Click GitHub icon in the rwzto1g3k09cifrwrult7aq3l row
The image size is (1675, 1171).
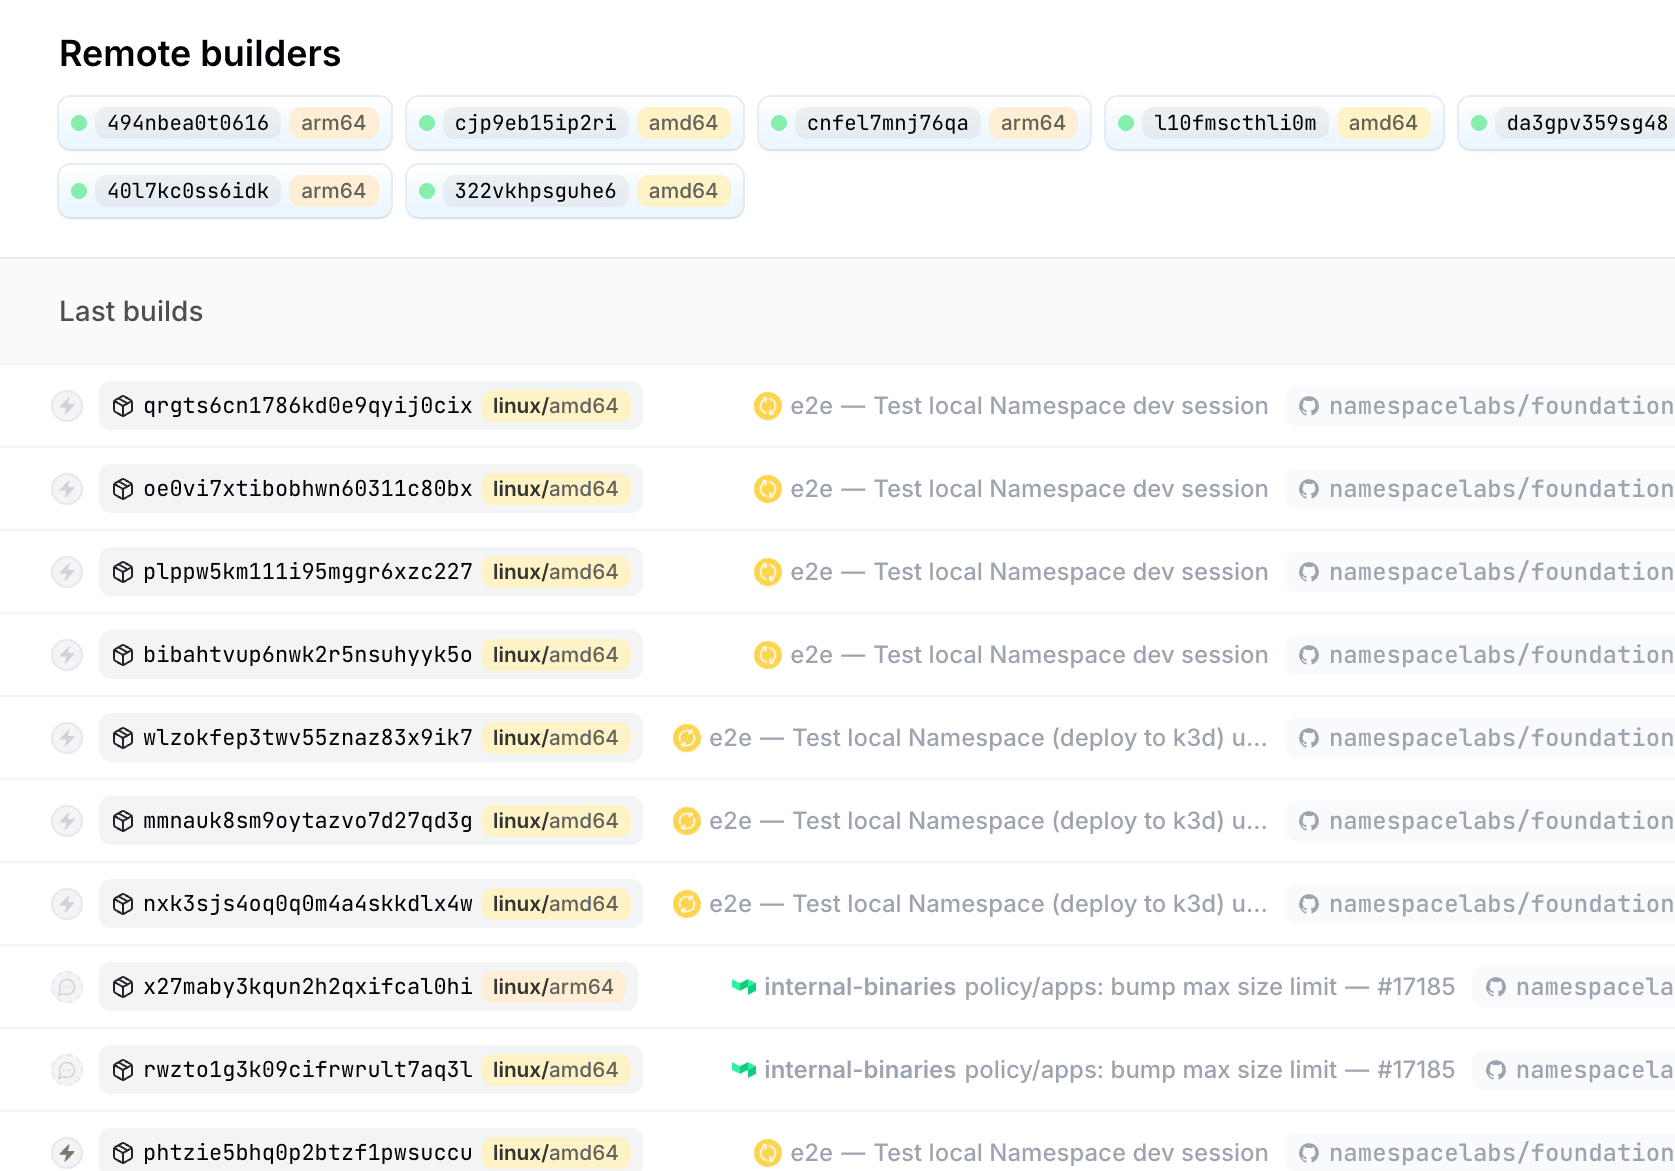click(1495, 1070)
